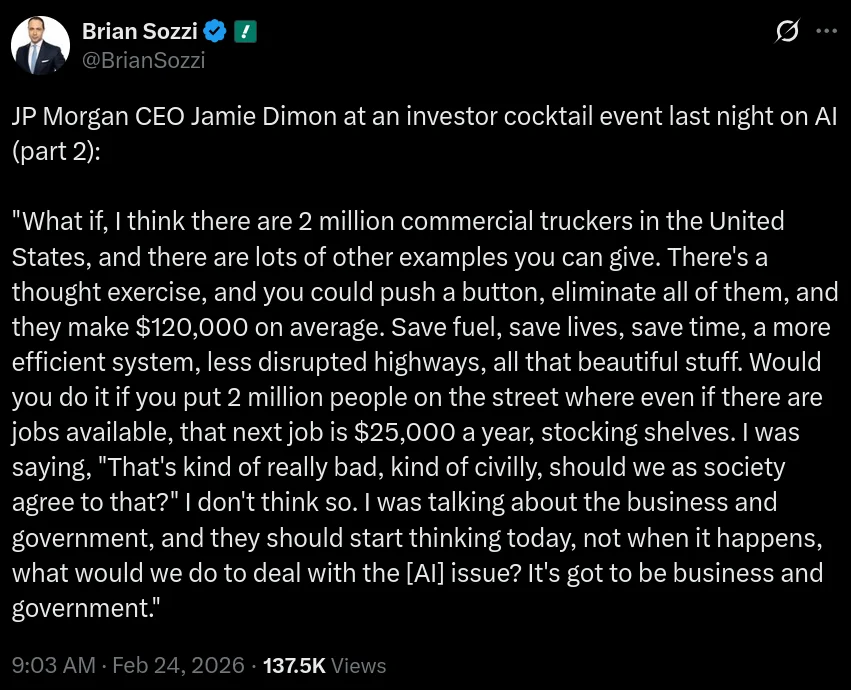Image resolution: width=851 pixels, height=690 pixels.
Task: Open the Grok slashed-circle icon
Action: [787, 32]
